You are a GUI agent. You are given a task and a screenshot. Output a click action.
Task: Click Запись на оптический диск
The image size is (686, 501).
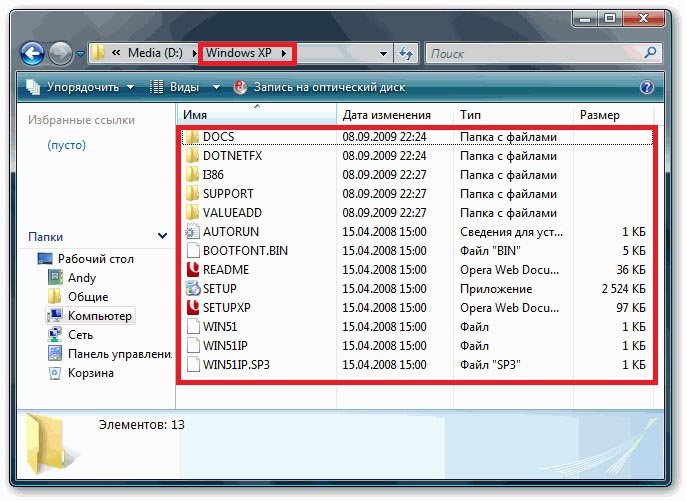319,87
